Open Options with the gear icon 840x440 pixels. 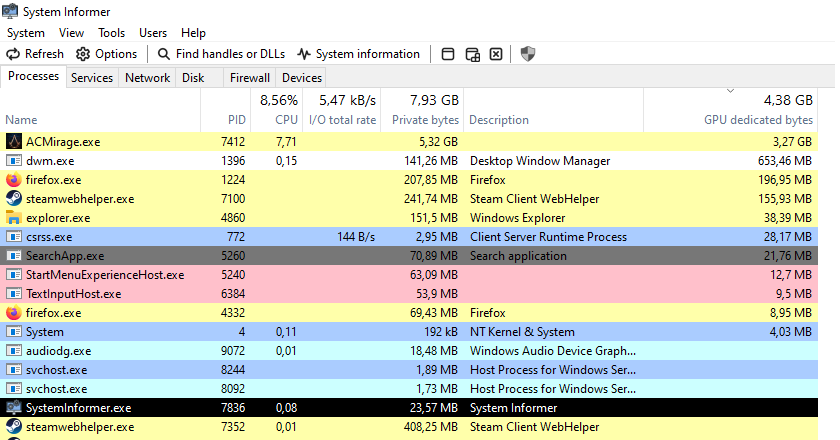pyautogui.click(x=83, y=54)
